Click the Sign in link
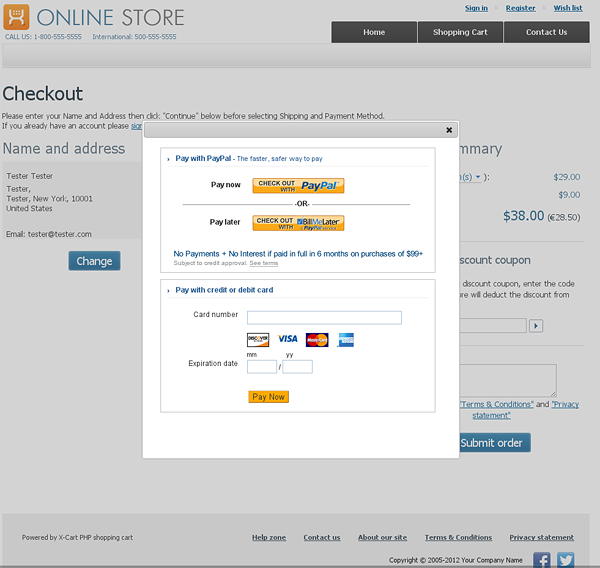Viewport: 600px width, 568px height. coord(476,8)
